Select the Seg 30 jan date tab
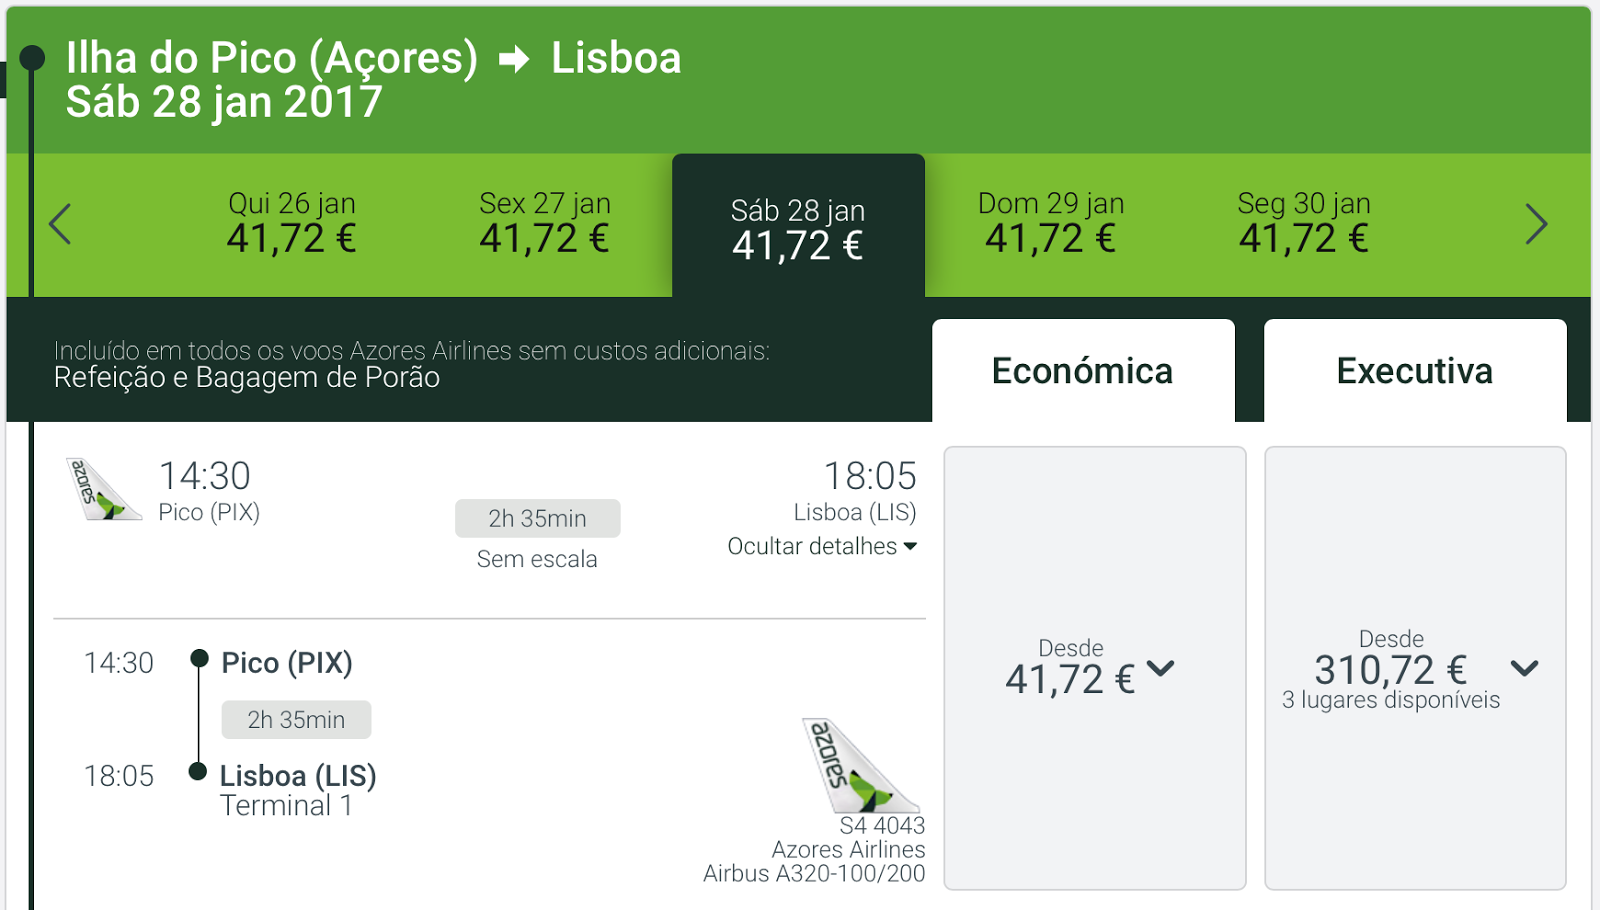1600x910 pixels. tap(1304, 224)
